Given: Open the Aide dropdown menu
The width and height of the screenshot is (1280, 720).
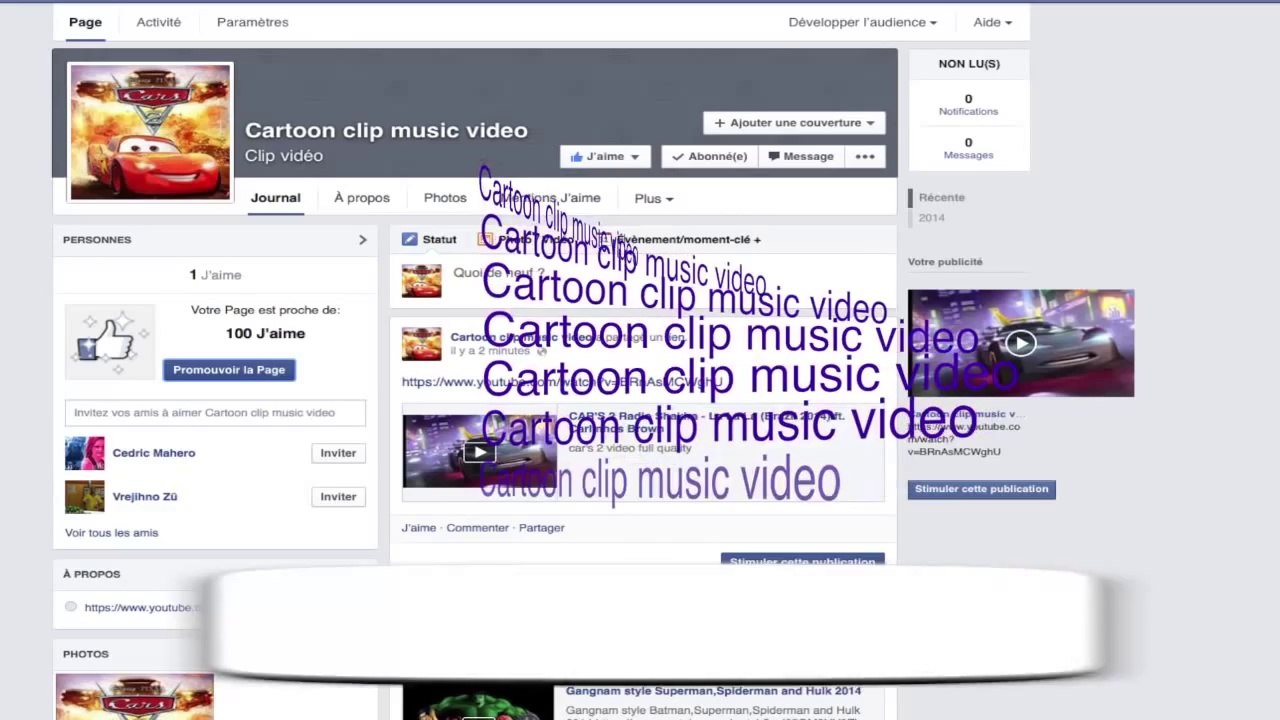Looking at the screenshot, I should pyautogui.click(x=992, y=22).
